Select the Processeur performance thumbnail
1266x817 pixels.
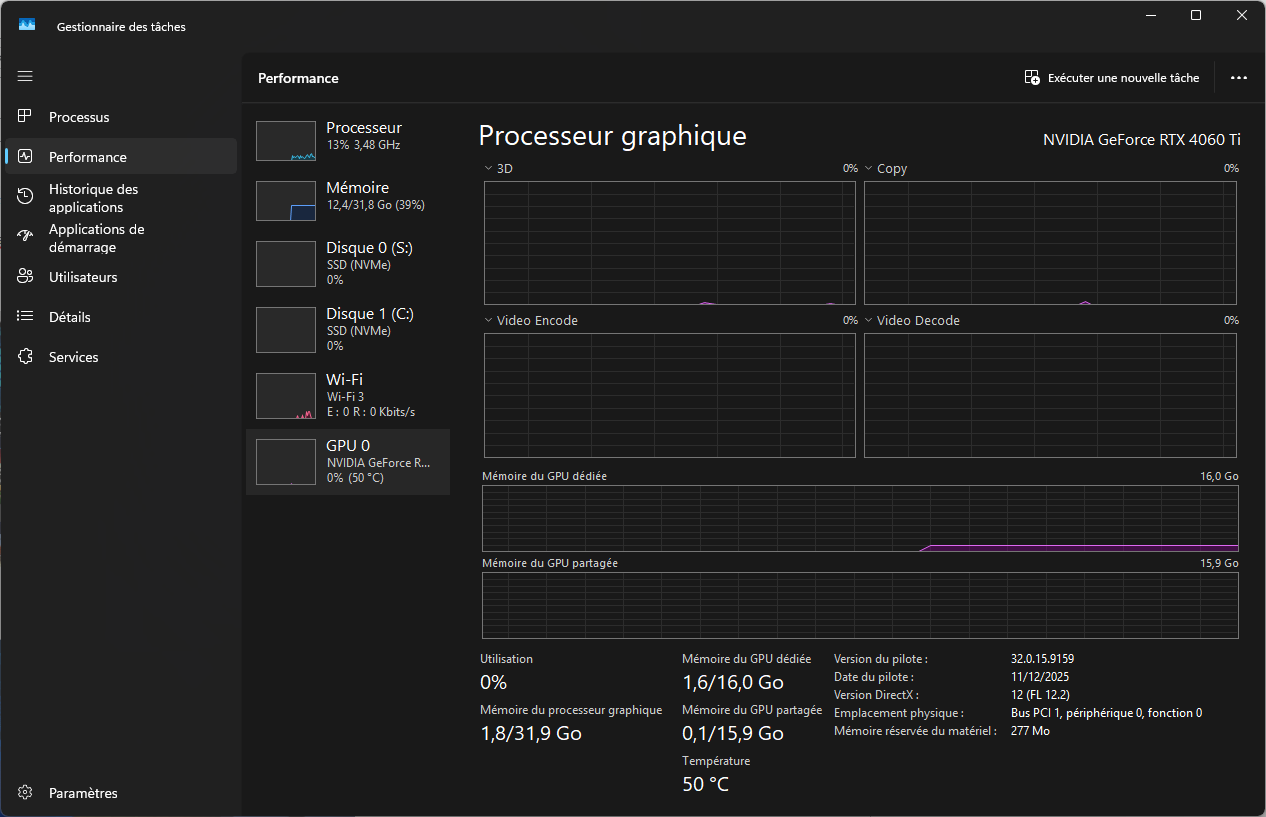pyautogui.click(x=286, y=141)
